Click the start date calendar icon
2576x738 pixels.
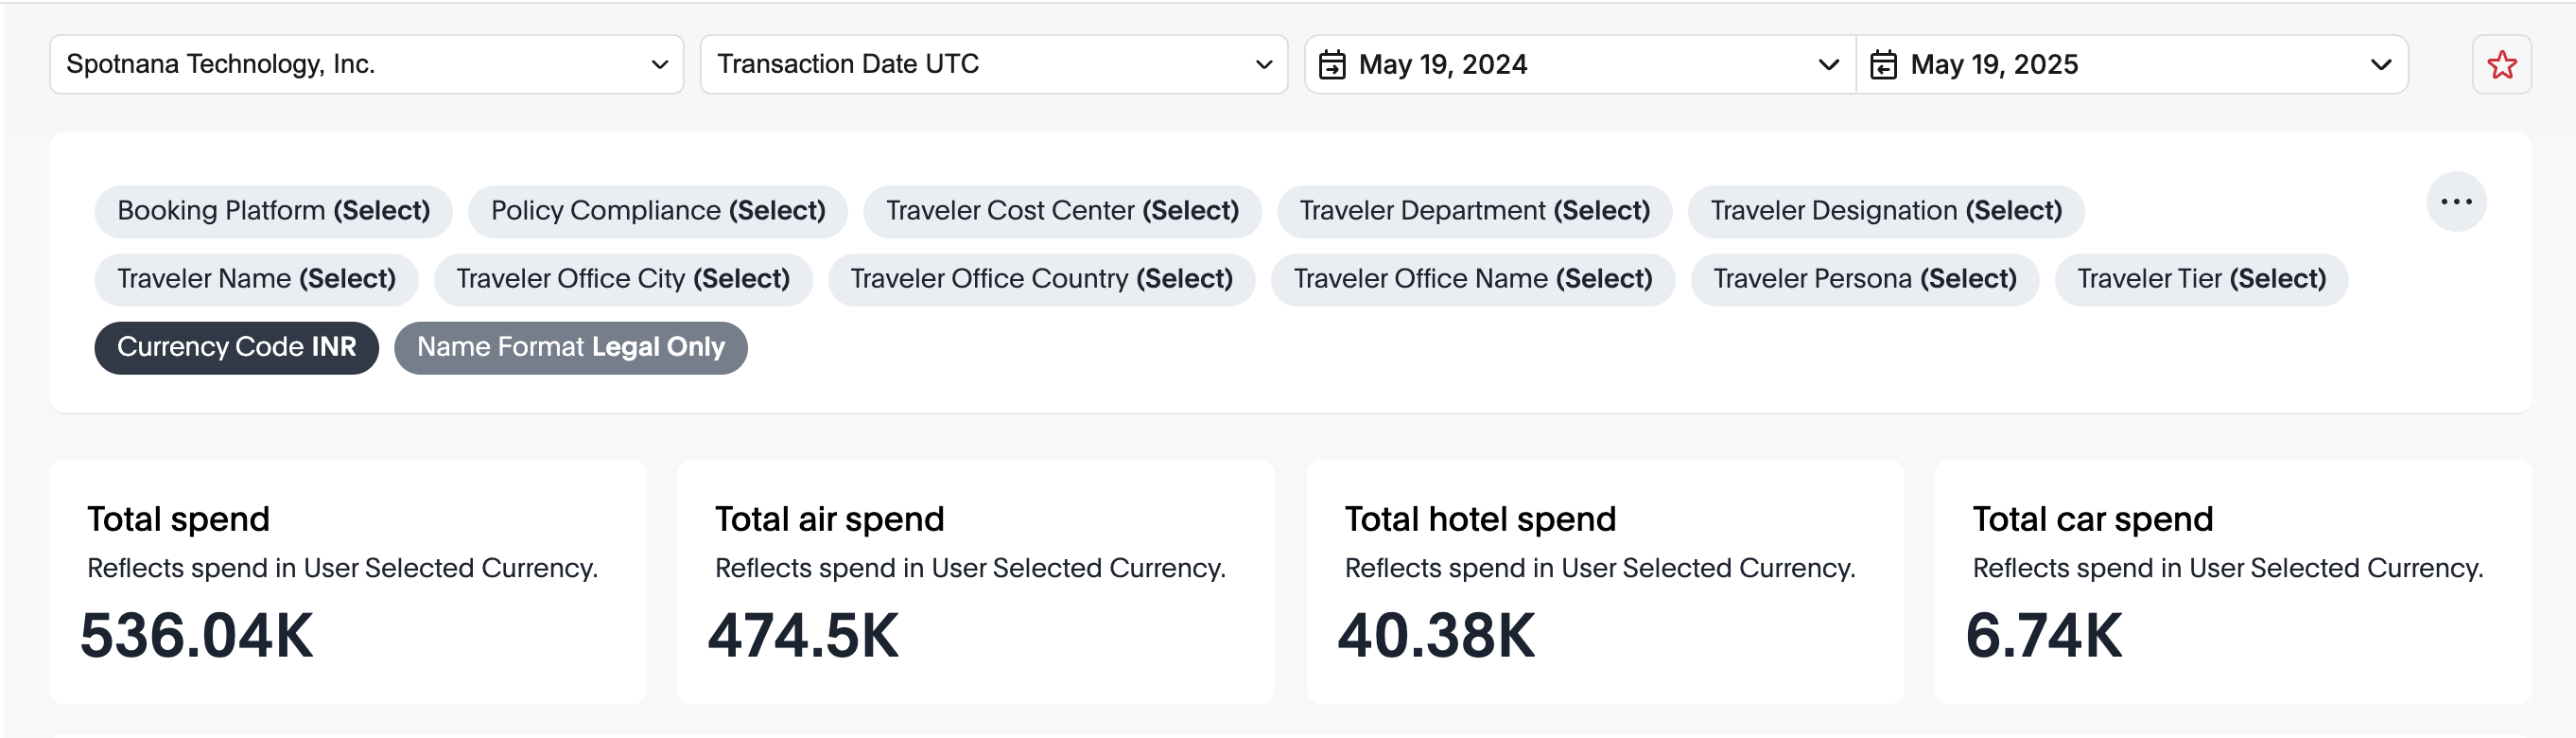pos(1332,65)
